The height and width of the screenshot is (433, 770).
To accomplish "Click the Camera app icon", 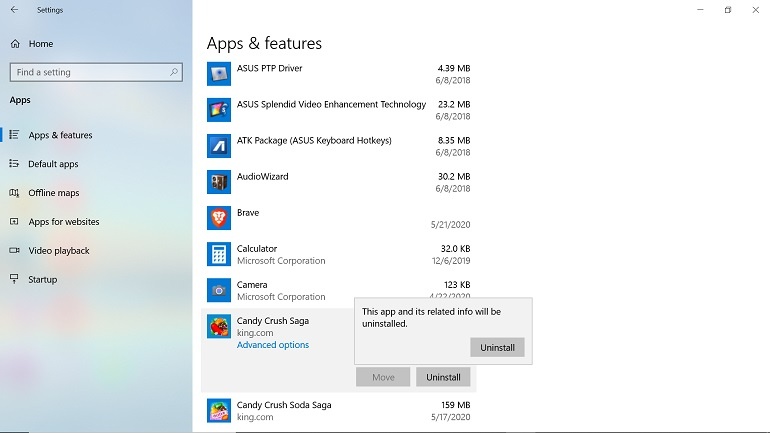I will [x=219, y=290].
